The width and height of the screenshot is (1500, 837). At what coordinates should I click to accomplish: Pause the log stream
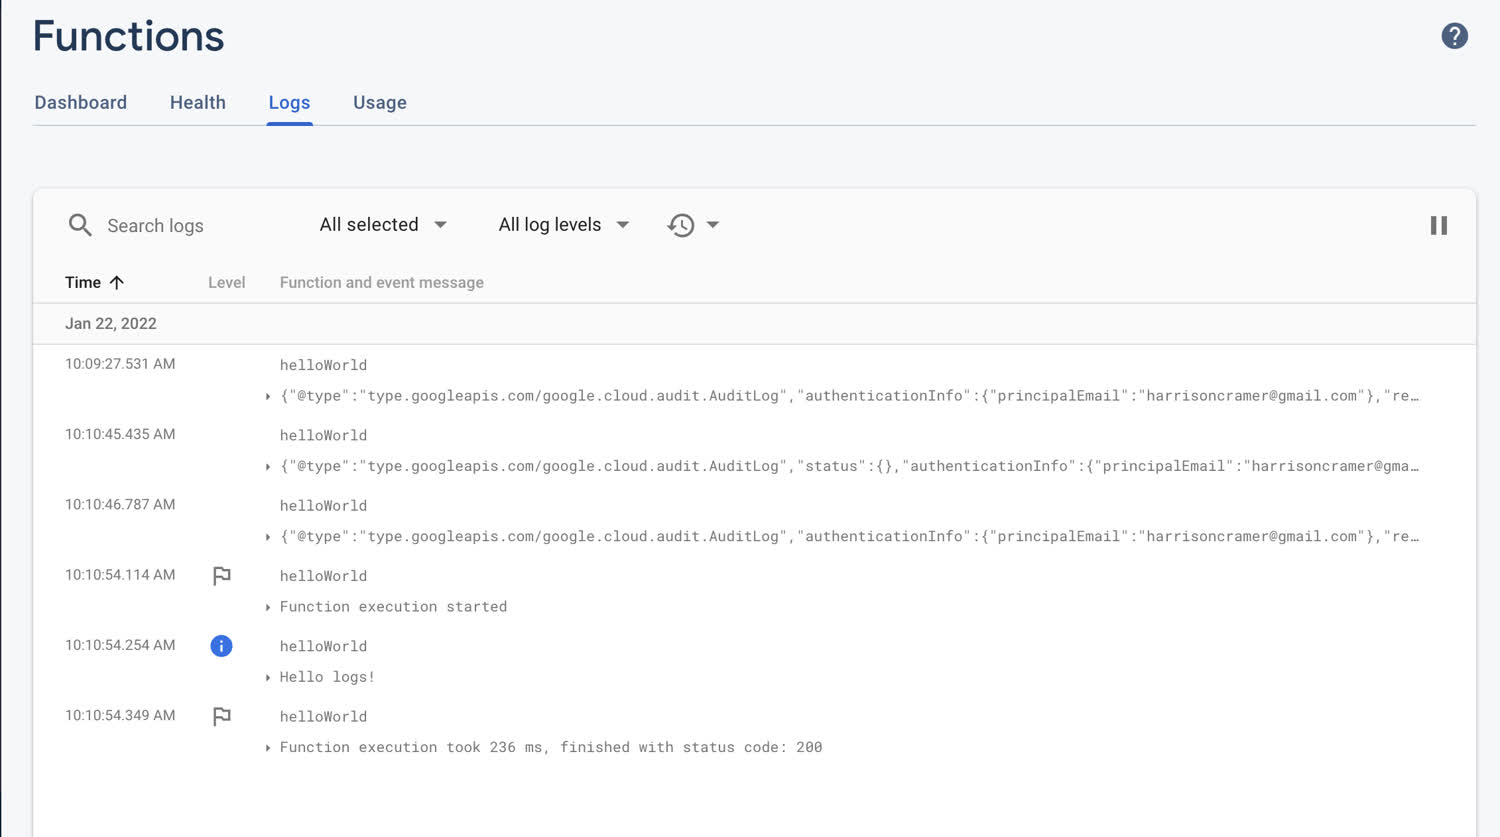click(1438, 225)
